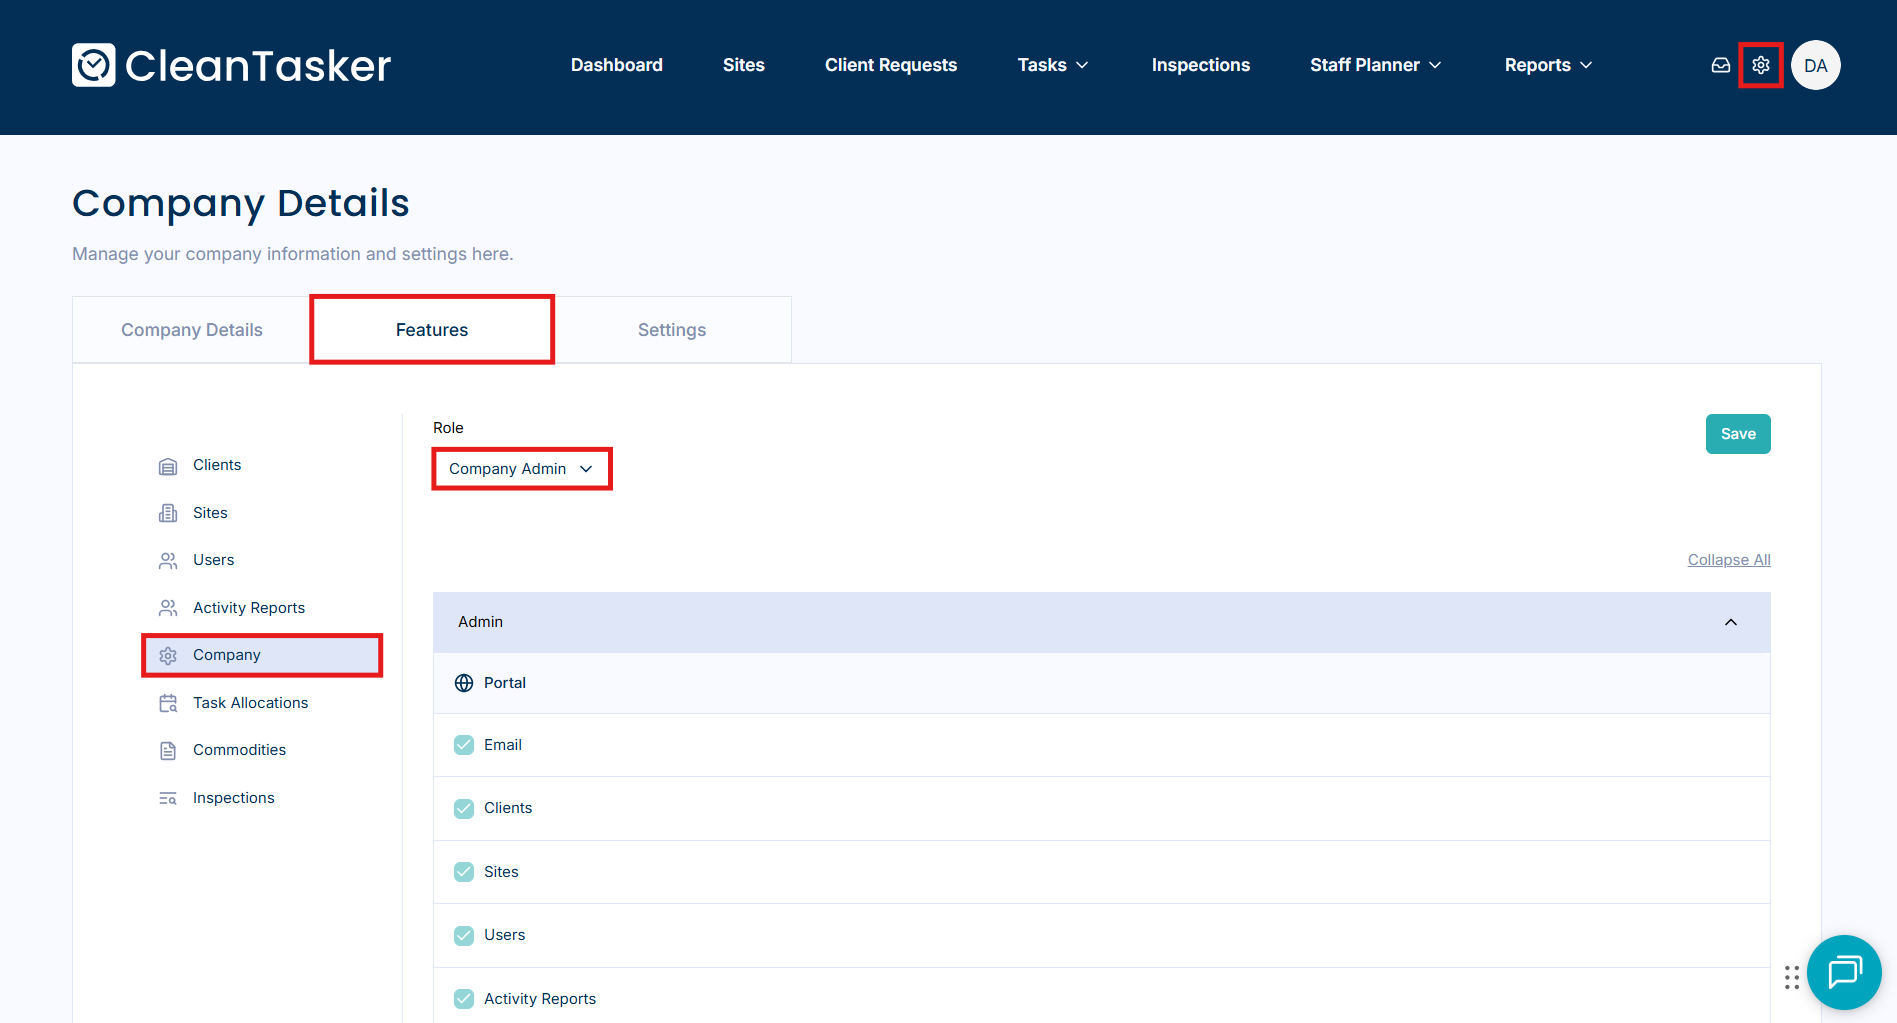Screen dimensions: 1897x1023
Task: Toggle the Sites permission checkbox
Action: [464, 872]
